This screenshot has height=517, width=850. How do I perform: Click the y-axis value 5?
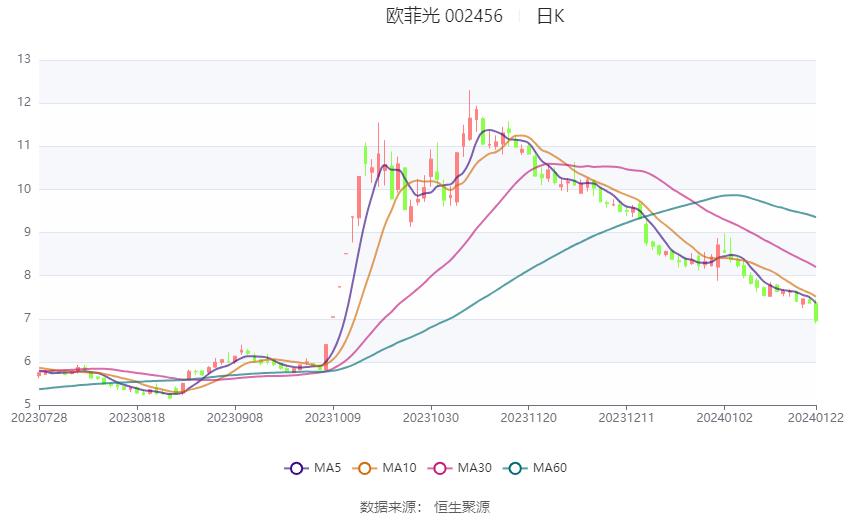pyautogui.click(x=27, y=404)
